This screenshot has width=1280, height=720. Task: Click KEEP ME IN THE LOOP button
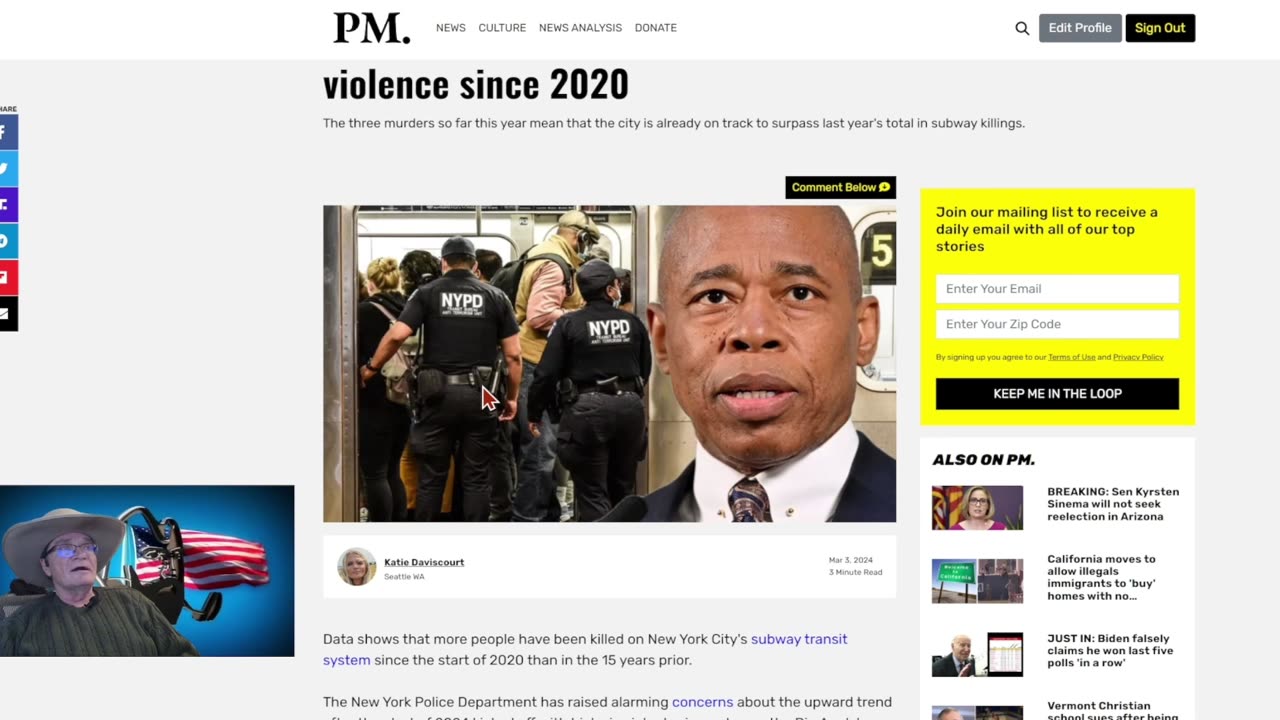click(1057, 394)
